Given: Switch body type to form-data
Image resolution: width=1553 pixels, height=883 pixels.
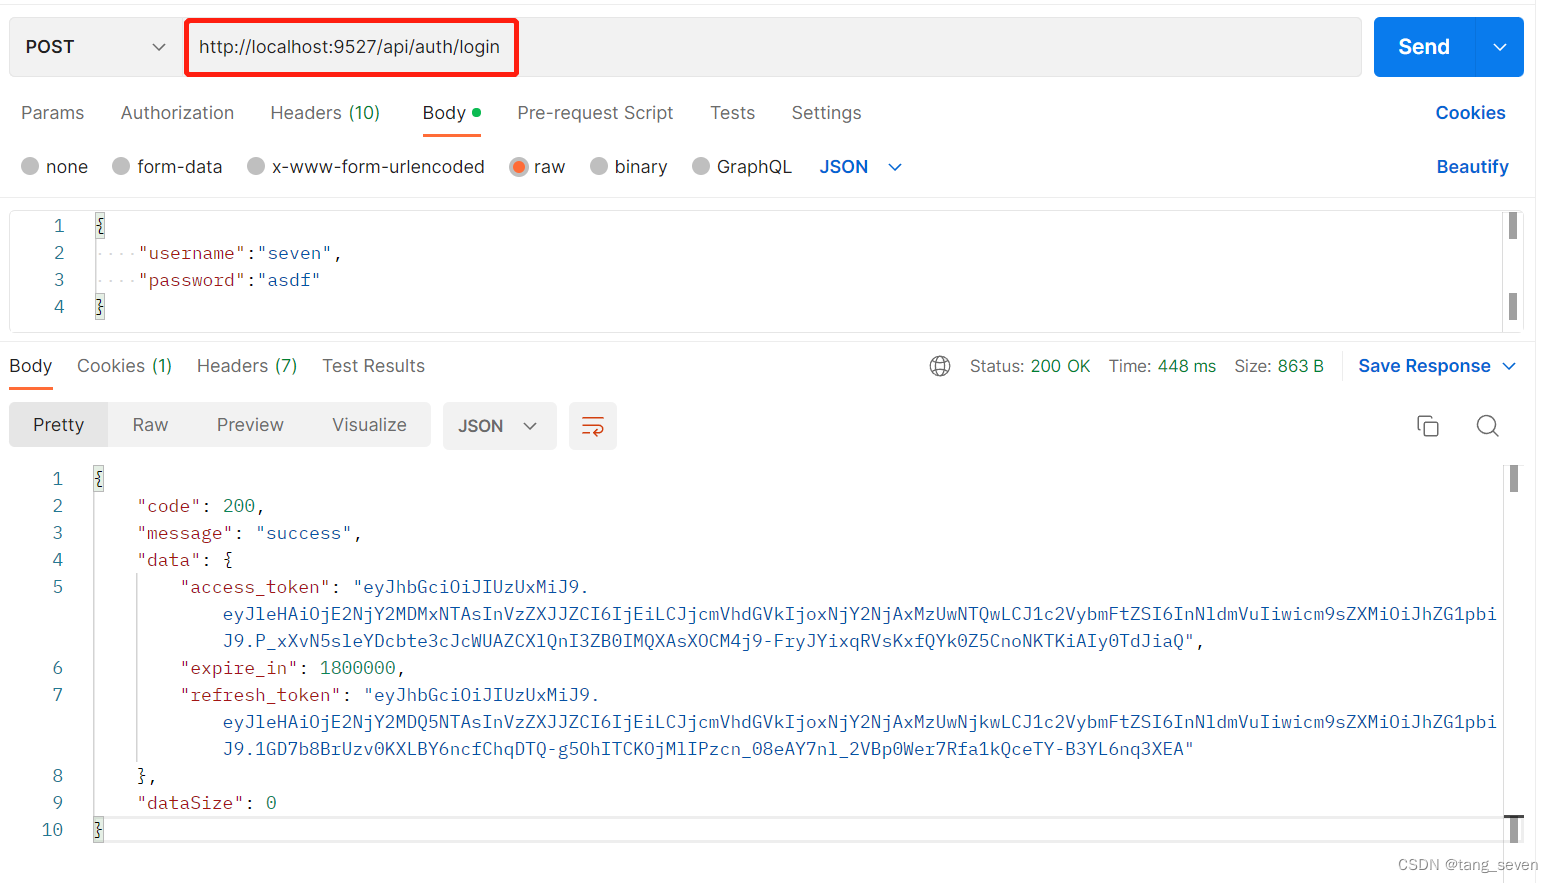Looking at the screenshot, I should pyautogui.click(x=167, y=166).
